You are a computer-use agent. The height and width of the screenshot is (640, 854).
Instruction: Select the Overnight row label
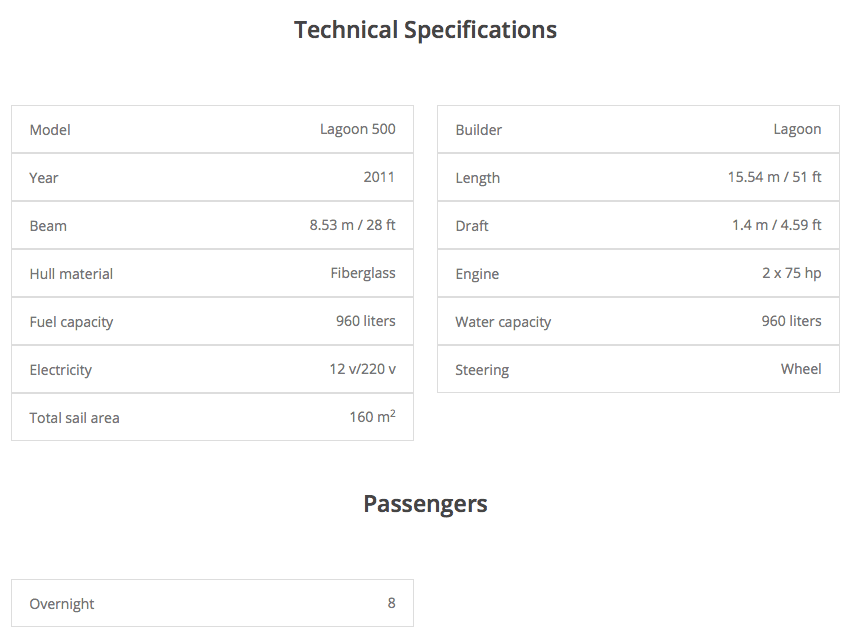coord(62,604)
